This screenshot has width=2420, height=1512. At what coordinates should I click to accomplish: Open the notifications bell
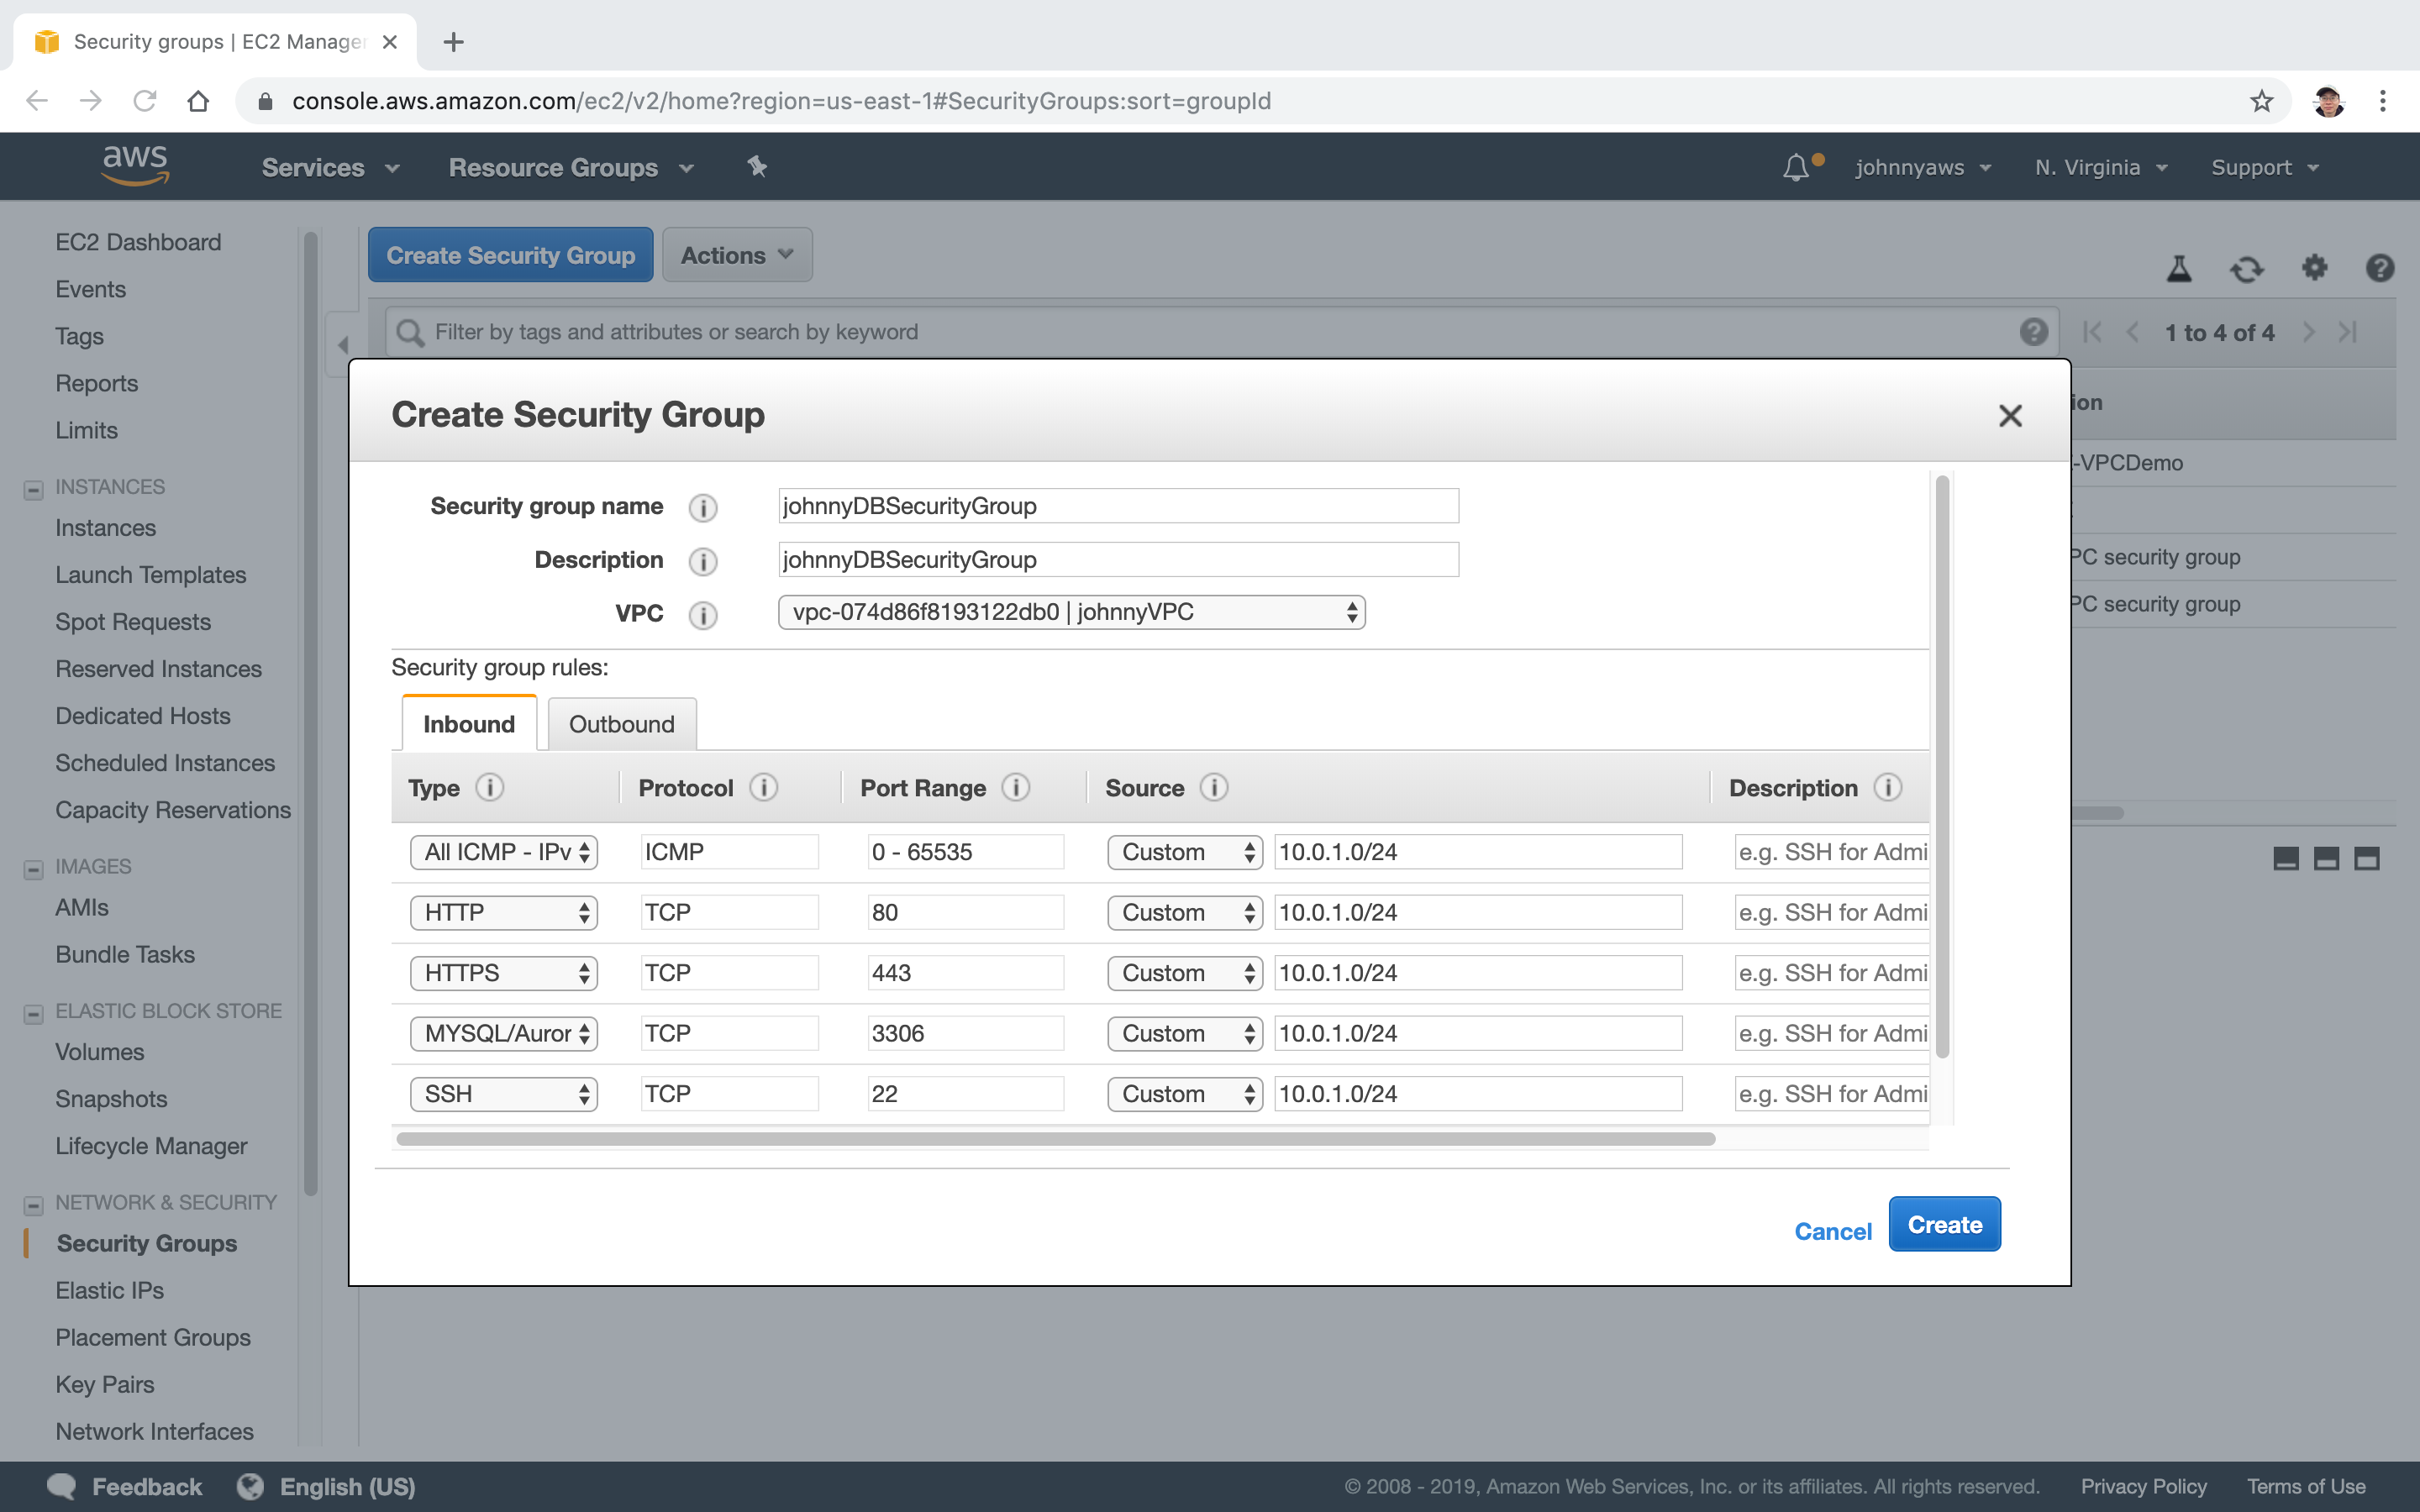(x=1796, y=167)
